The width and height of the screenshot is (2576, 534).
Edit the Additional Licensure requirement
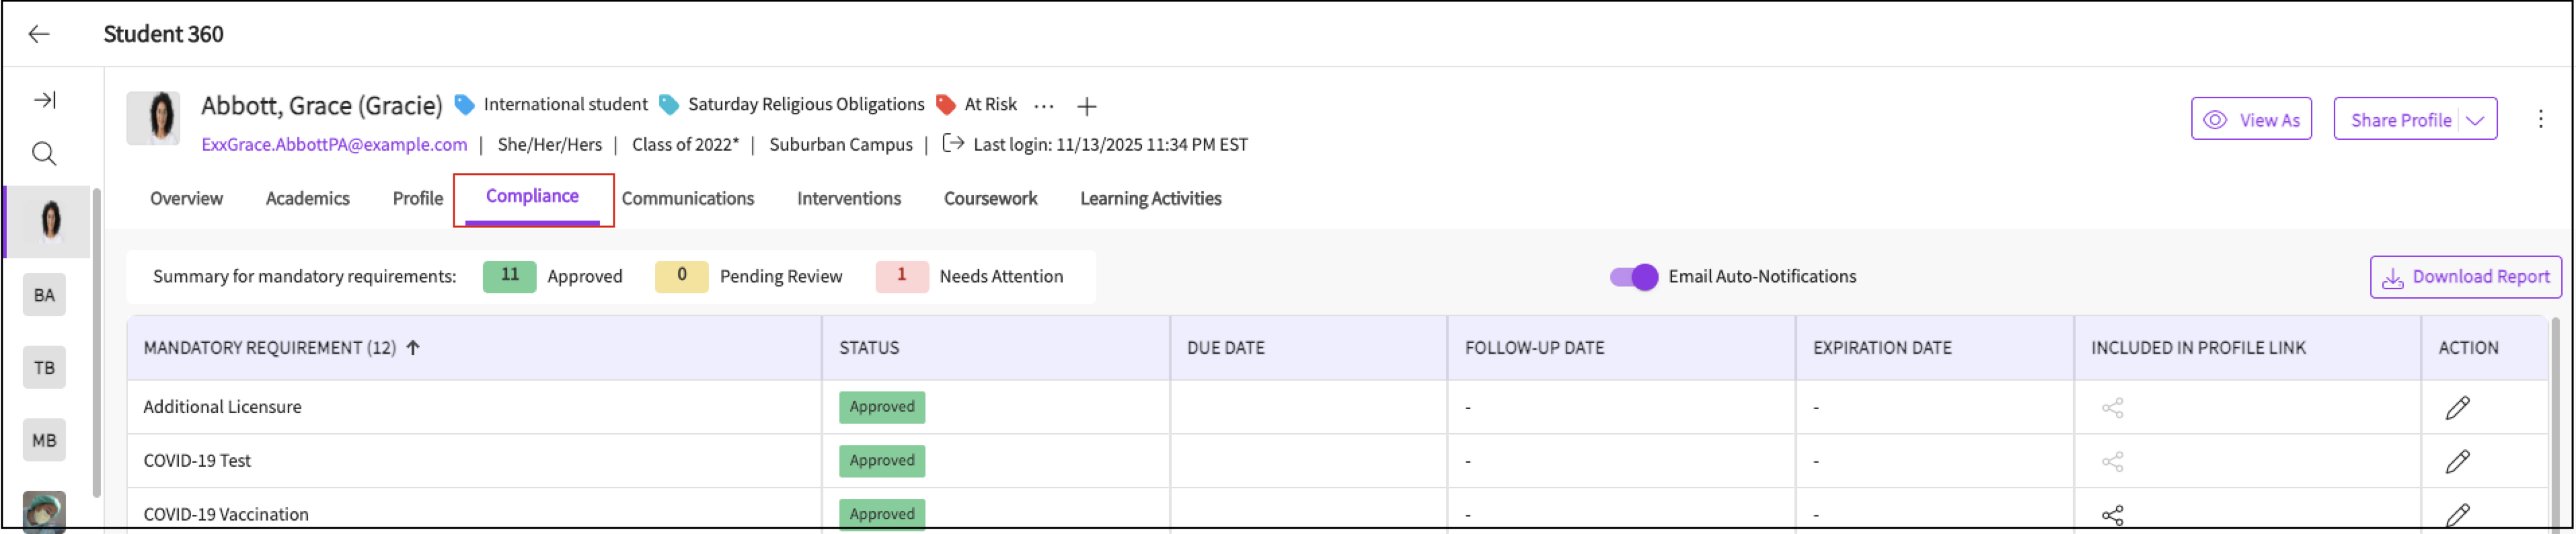pyautogui.click(x=2457, y=408)
